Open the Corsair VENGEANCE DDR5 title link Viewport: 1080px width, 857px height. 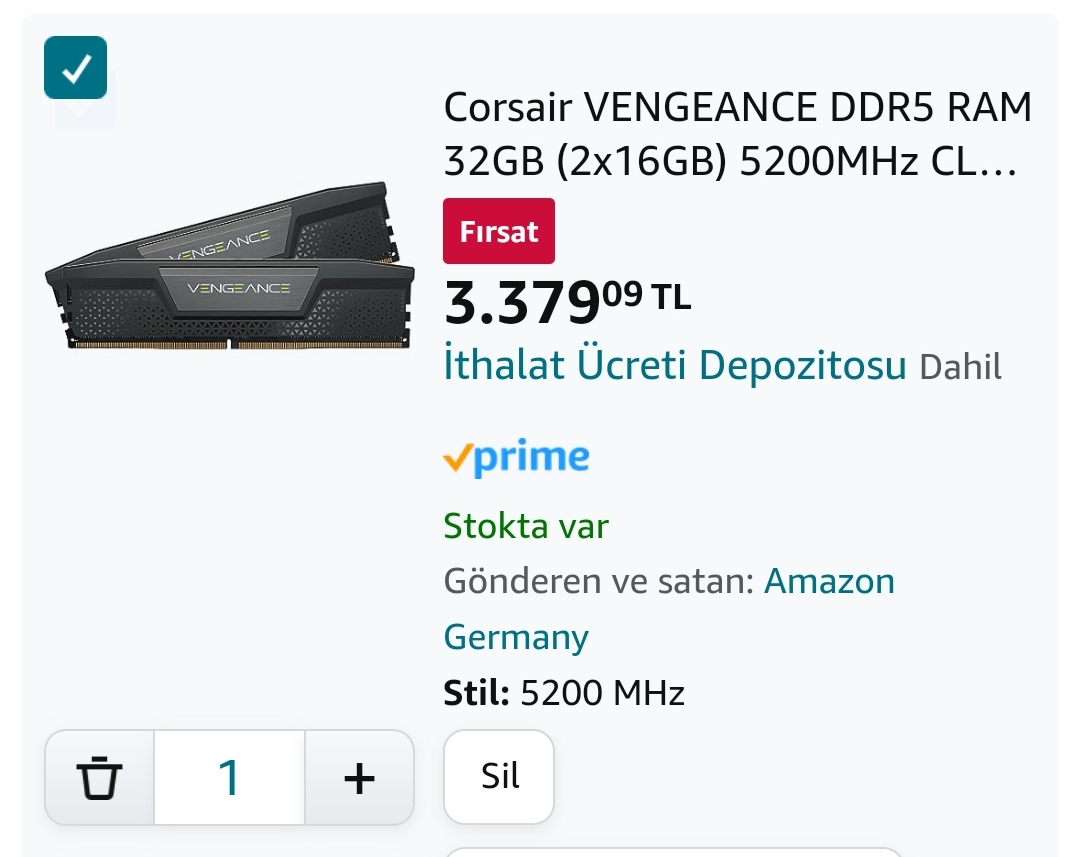(737, 133)
